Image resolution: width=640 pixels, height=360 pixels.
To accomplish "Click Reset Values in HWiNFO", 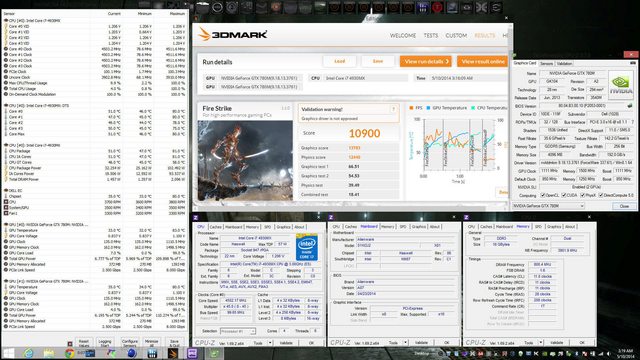I will 84,343.
